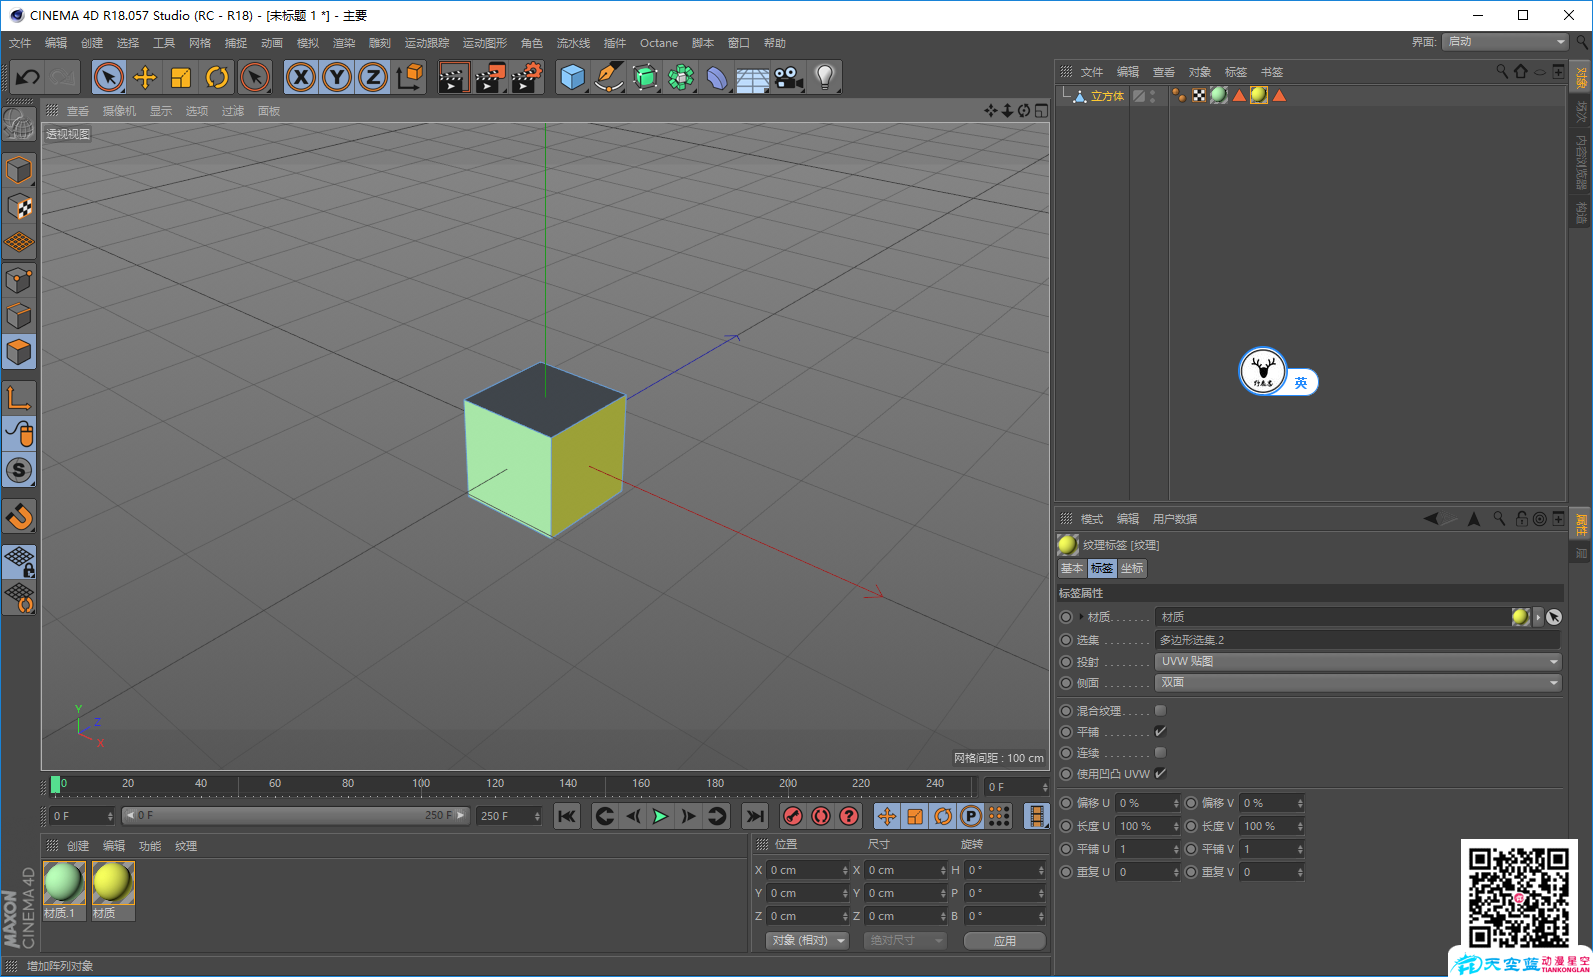Click Make Editable in left toolbar

click(x=18, y=124)
